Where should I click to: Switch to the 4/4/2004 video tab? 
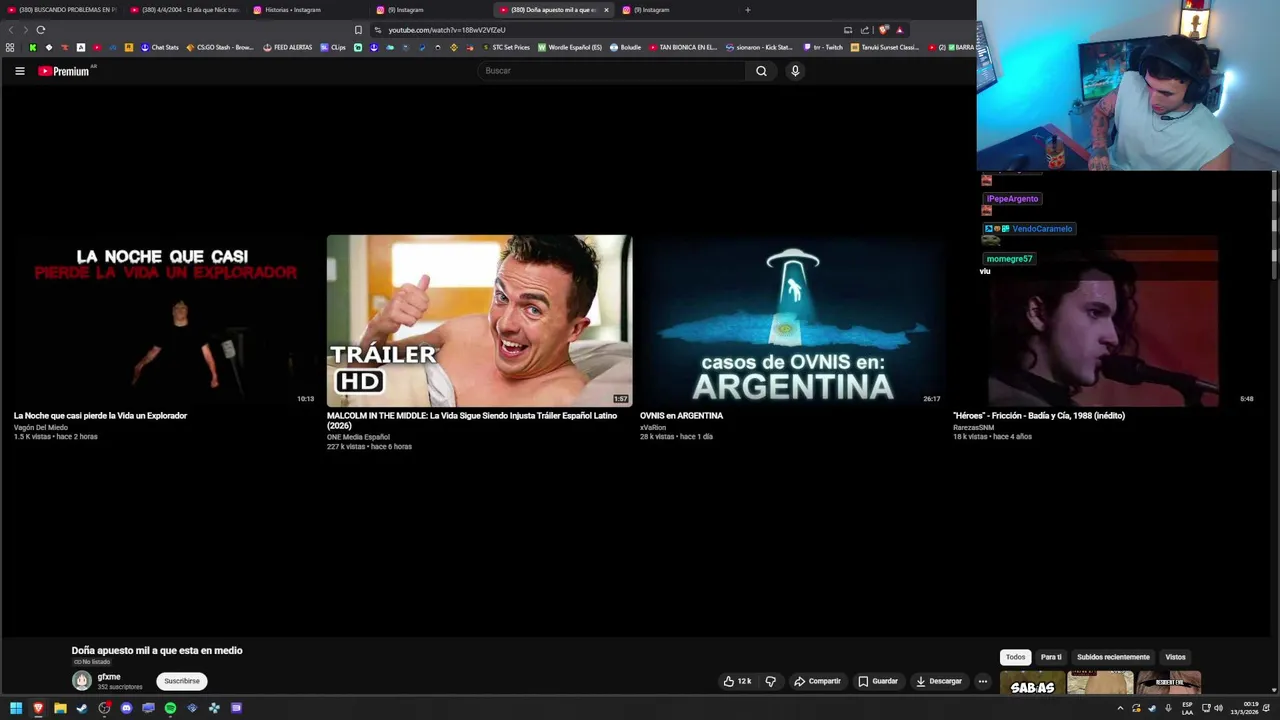185,10
